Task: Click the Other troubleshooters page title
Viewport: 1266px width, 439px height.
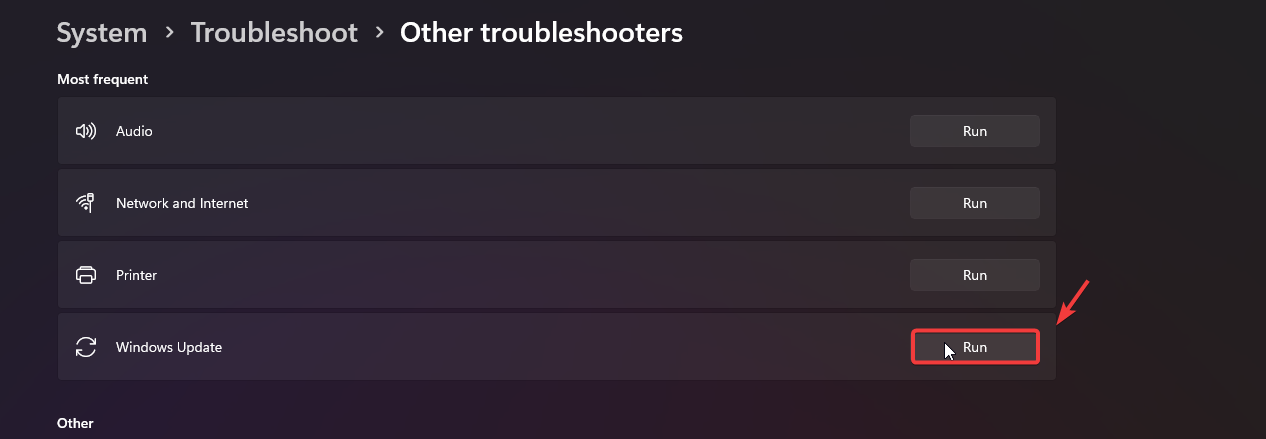Action: pos(541,33)
